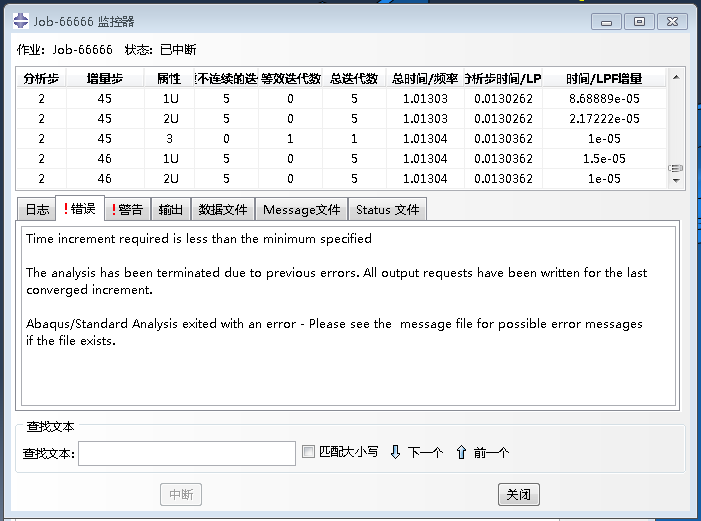This screenshot has height=521, width=701.
Task: Click the 增量步 column header
Action: [x=105, y=79]
